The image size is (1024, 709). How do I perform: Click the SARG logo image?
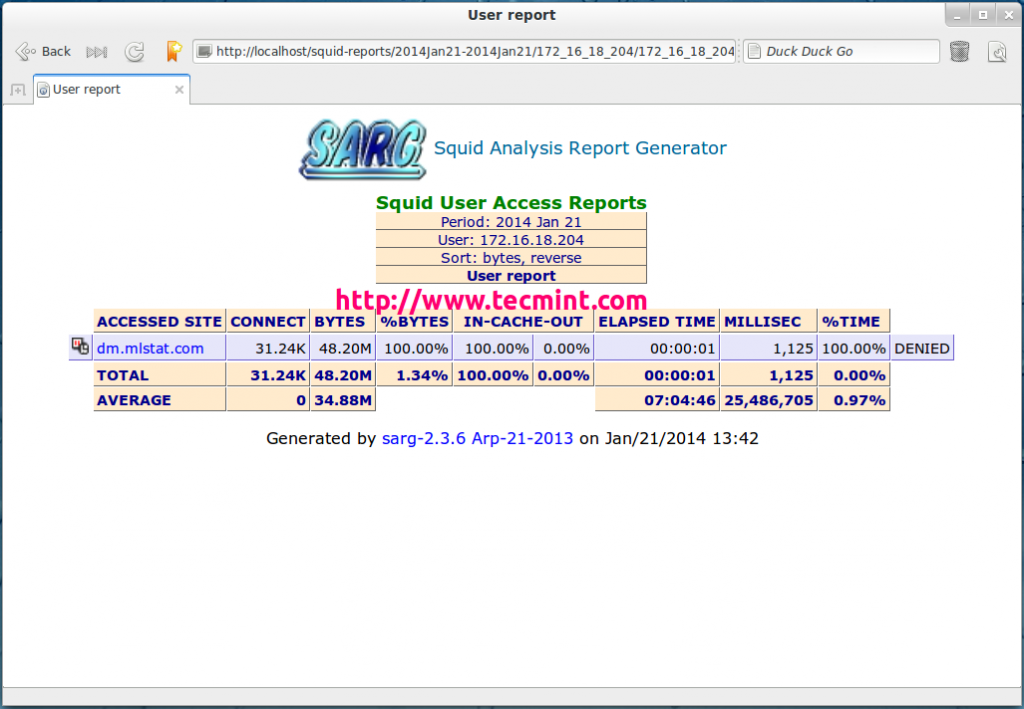(362, 148)
